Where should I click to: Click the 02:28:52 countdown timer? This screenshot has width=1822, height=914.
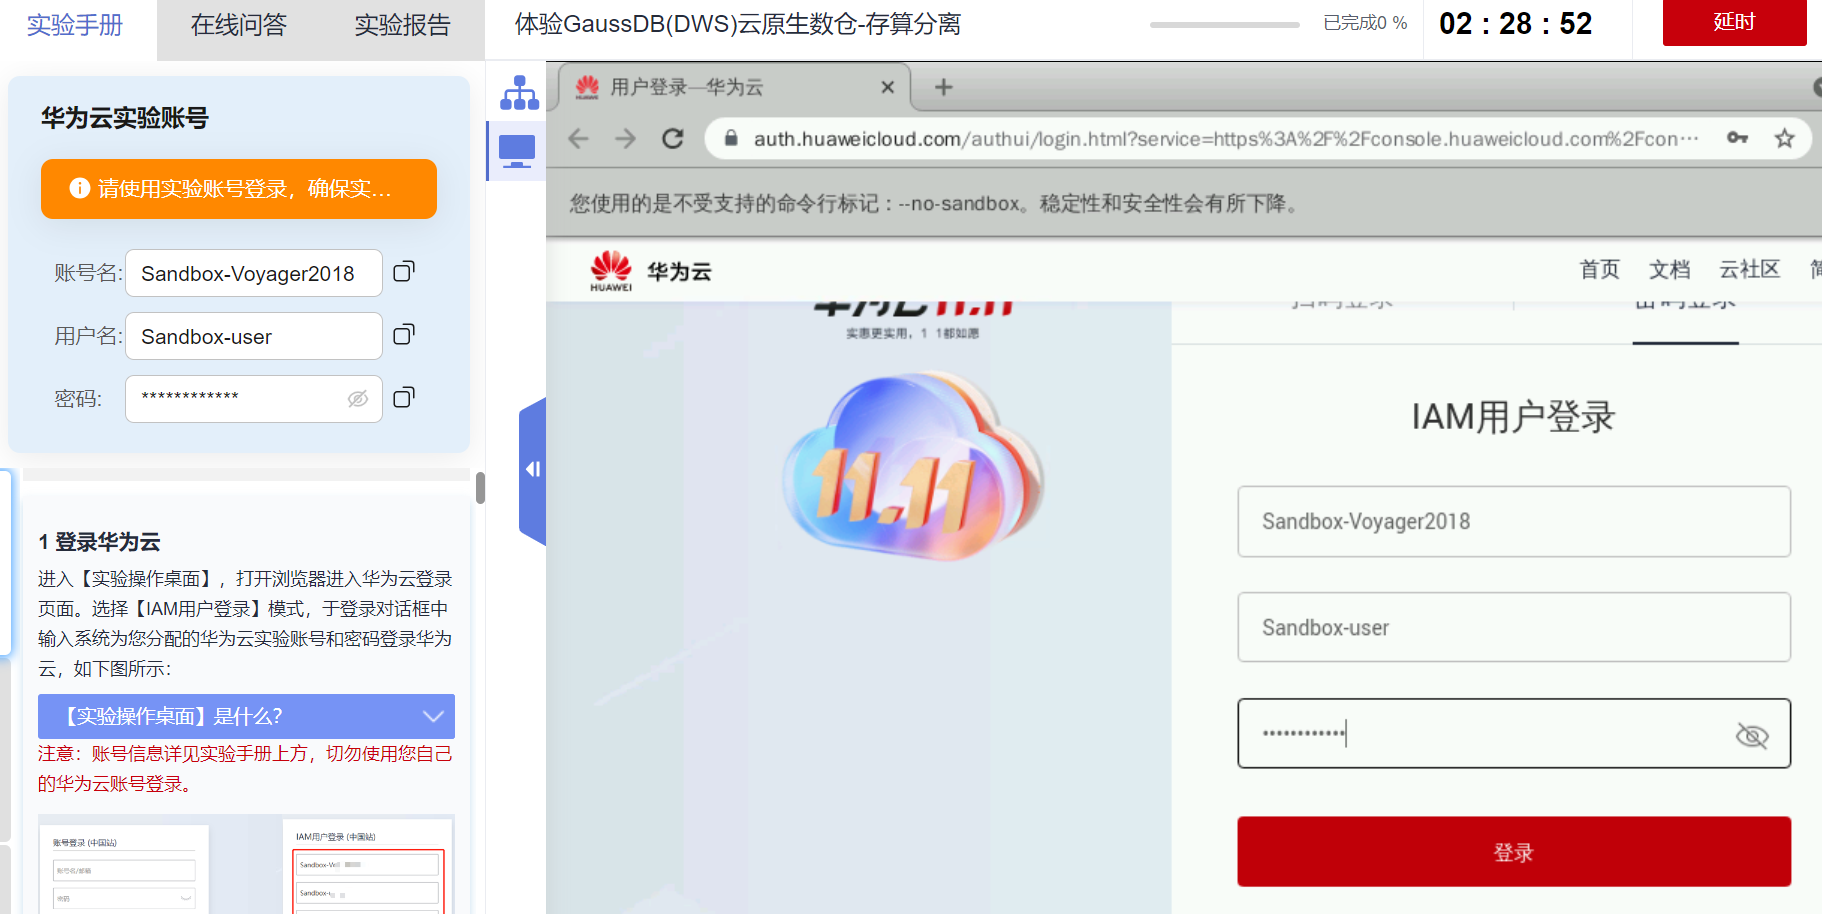click(1515, 23)
